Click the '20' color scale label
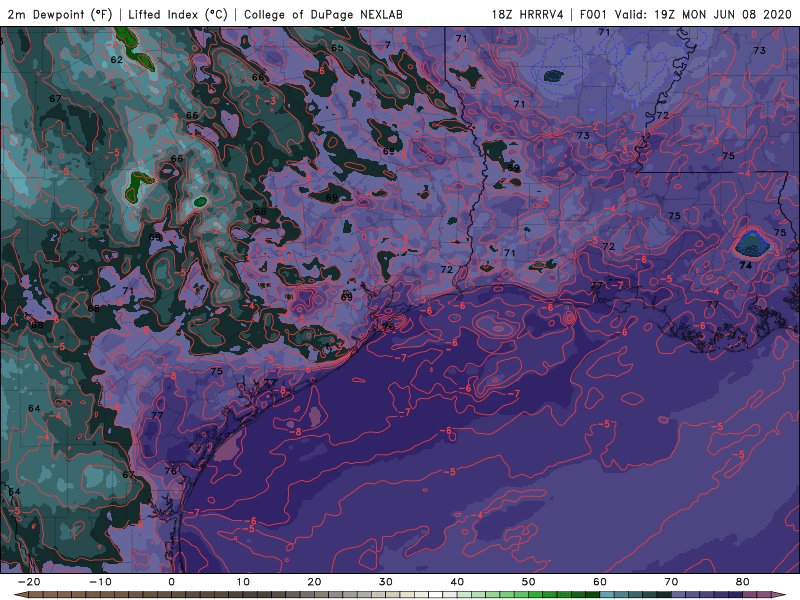The width and height of the screenshot is (800, 600). 314,582
